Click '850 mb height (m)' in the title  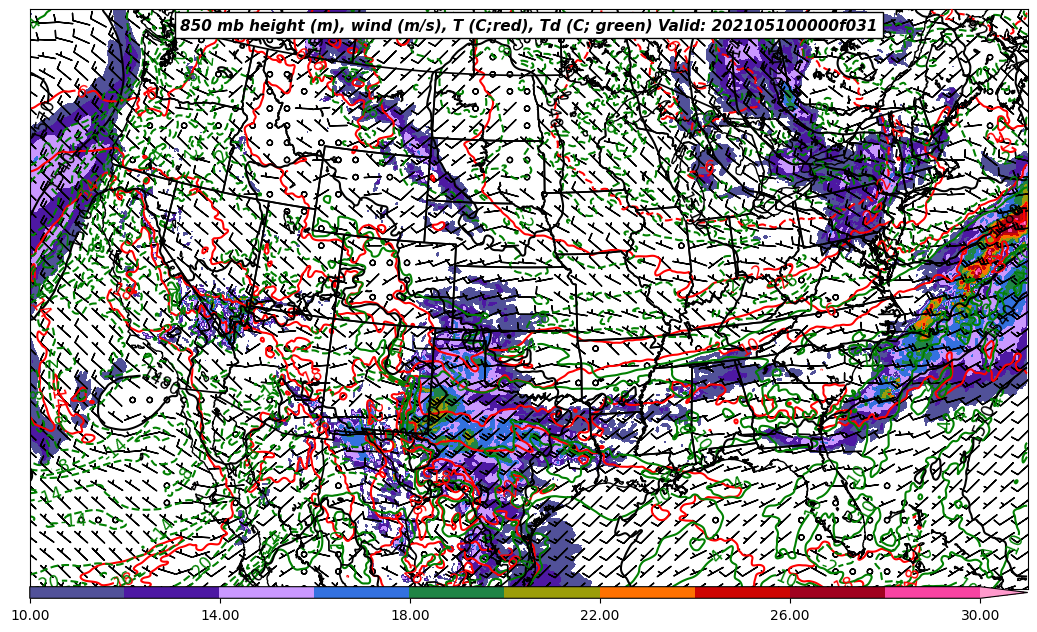250,26
